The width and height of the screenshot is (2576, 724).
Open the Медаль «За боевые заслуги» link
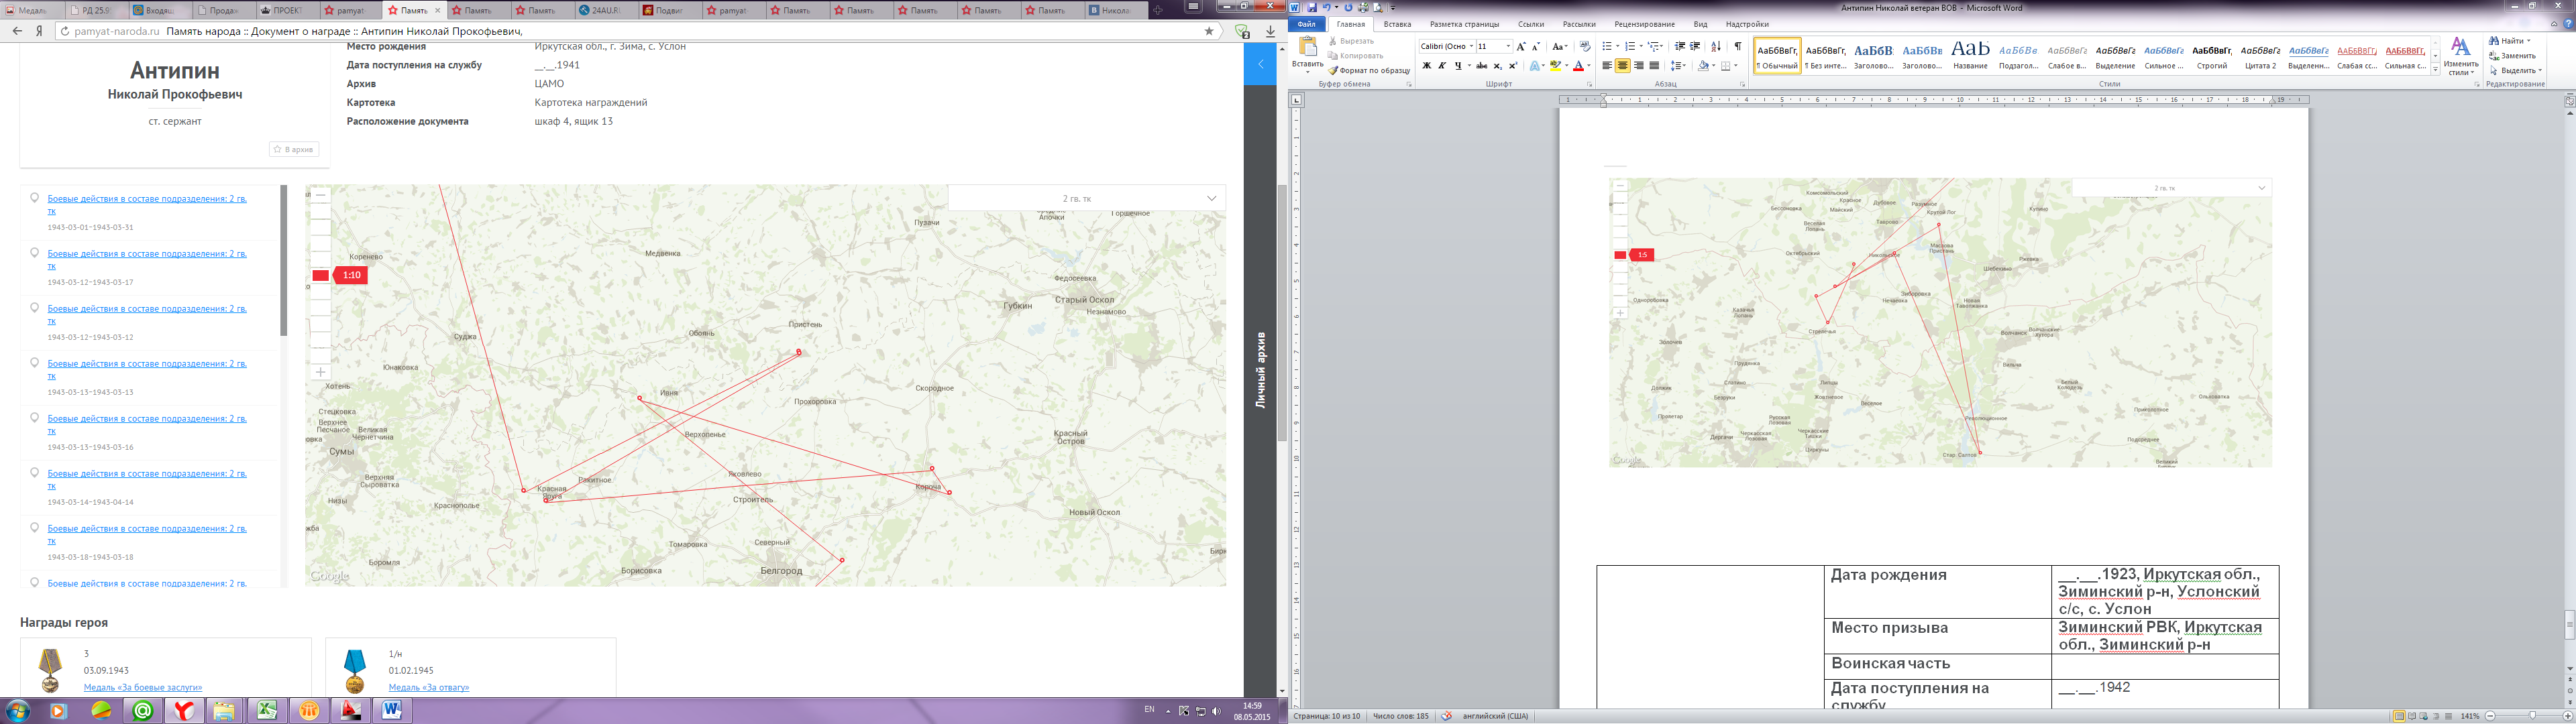(143, 687)
